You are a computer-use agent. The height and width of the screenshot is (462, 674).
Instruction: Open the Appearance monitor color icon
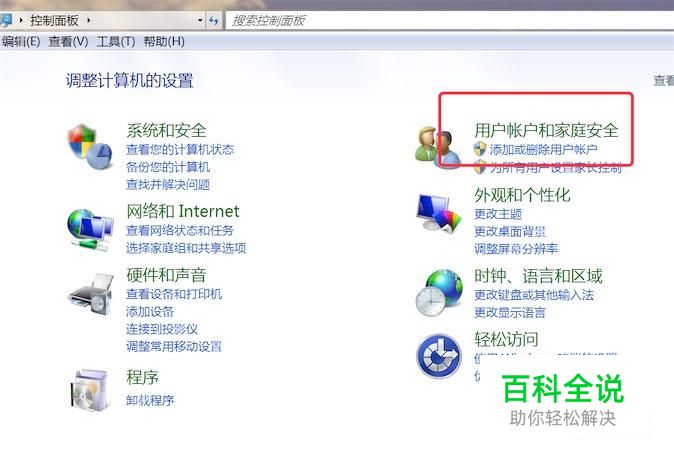(438, 213)
